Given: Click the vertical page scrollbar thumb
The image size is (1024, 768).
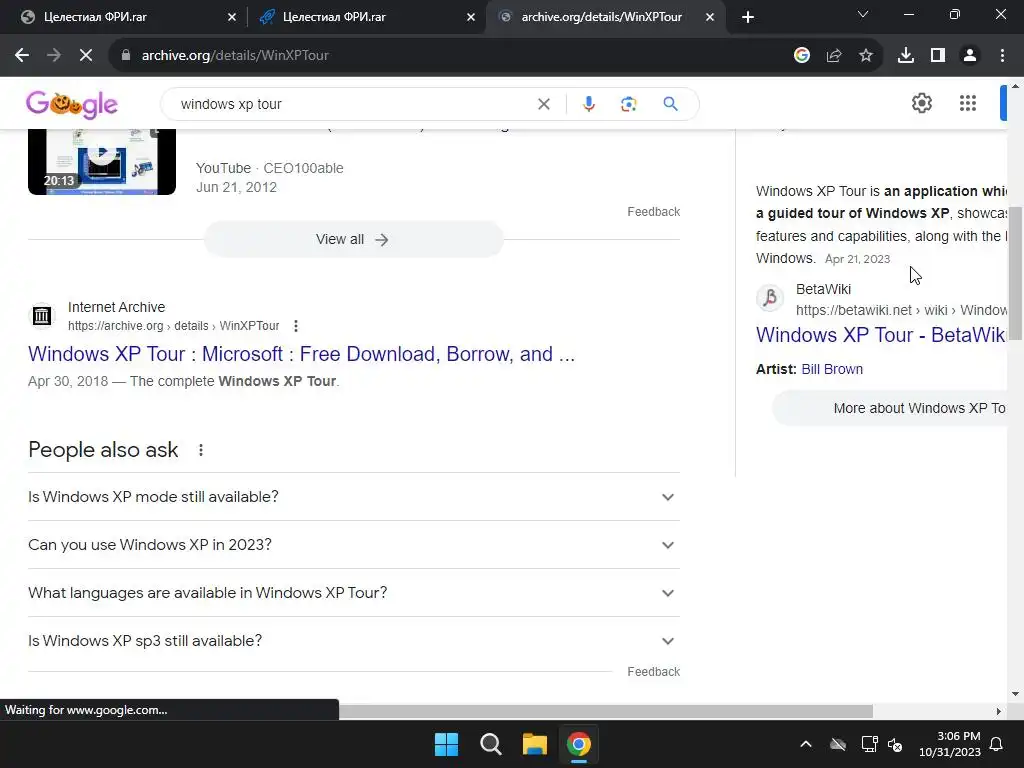Looking at the screenshot, I should coord(1016,273).
